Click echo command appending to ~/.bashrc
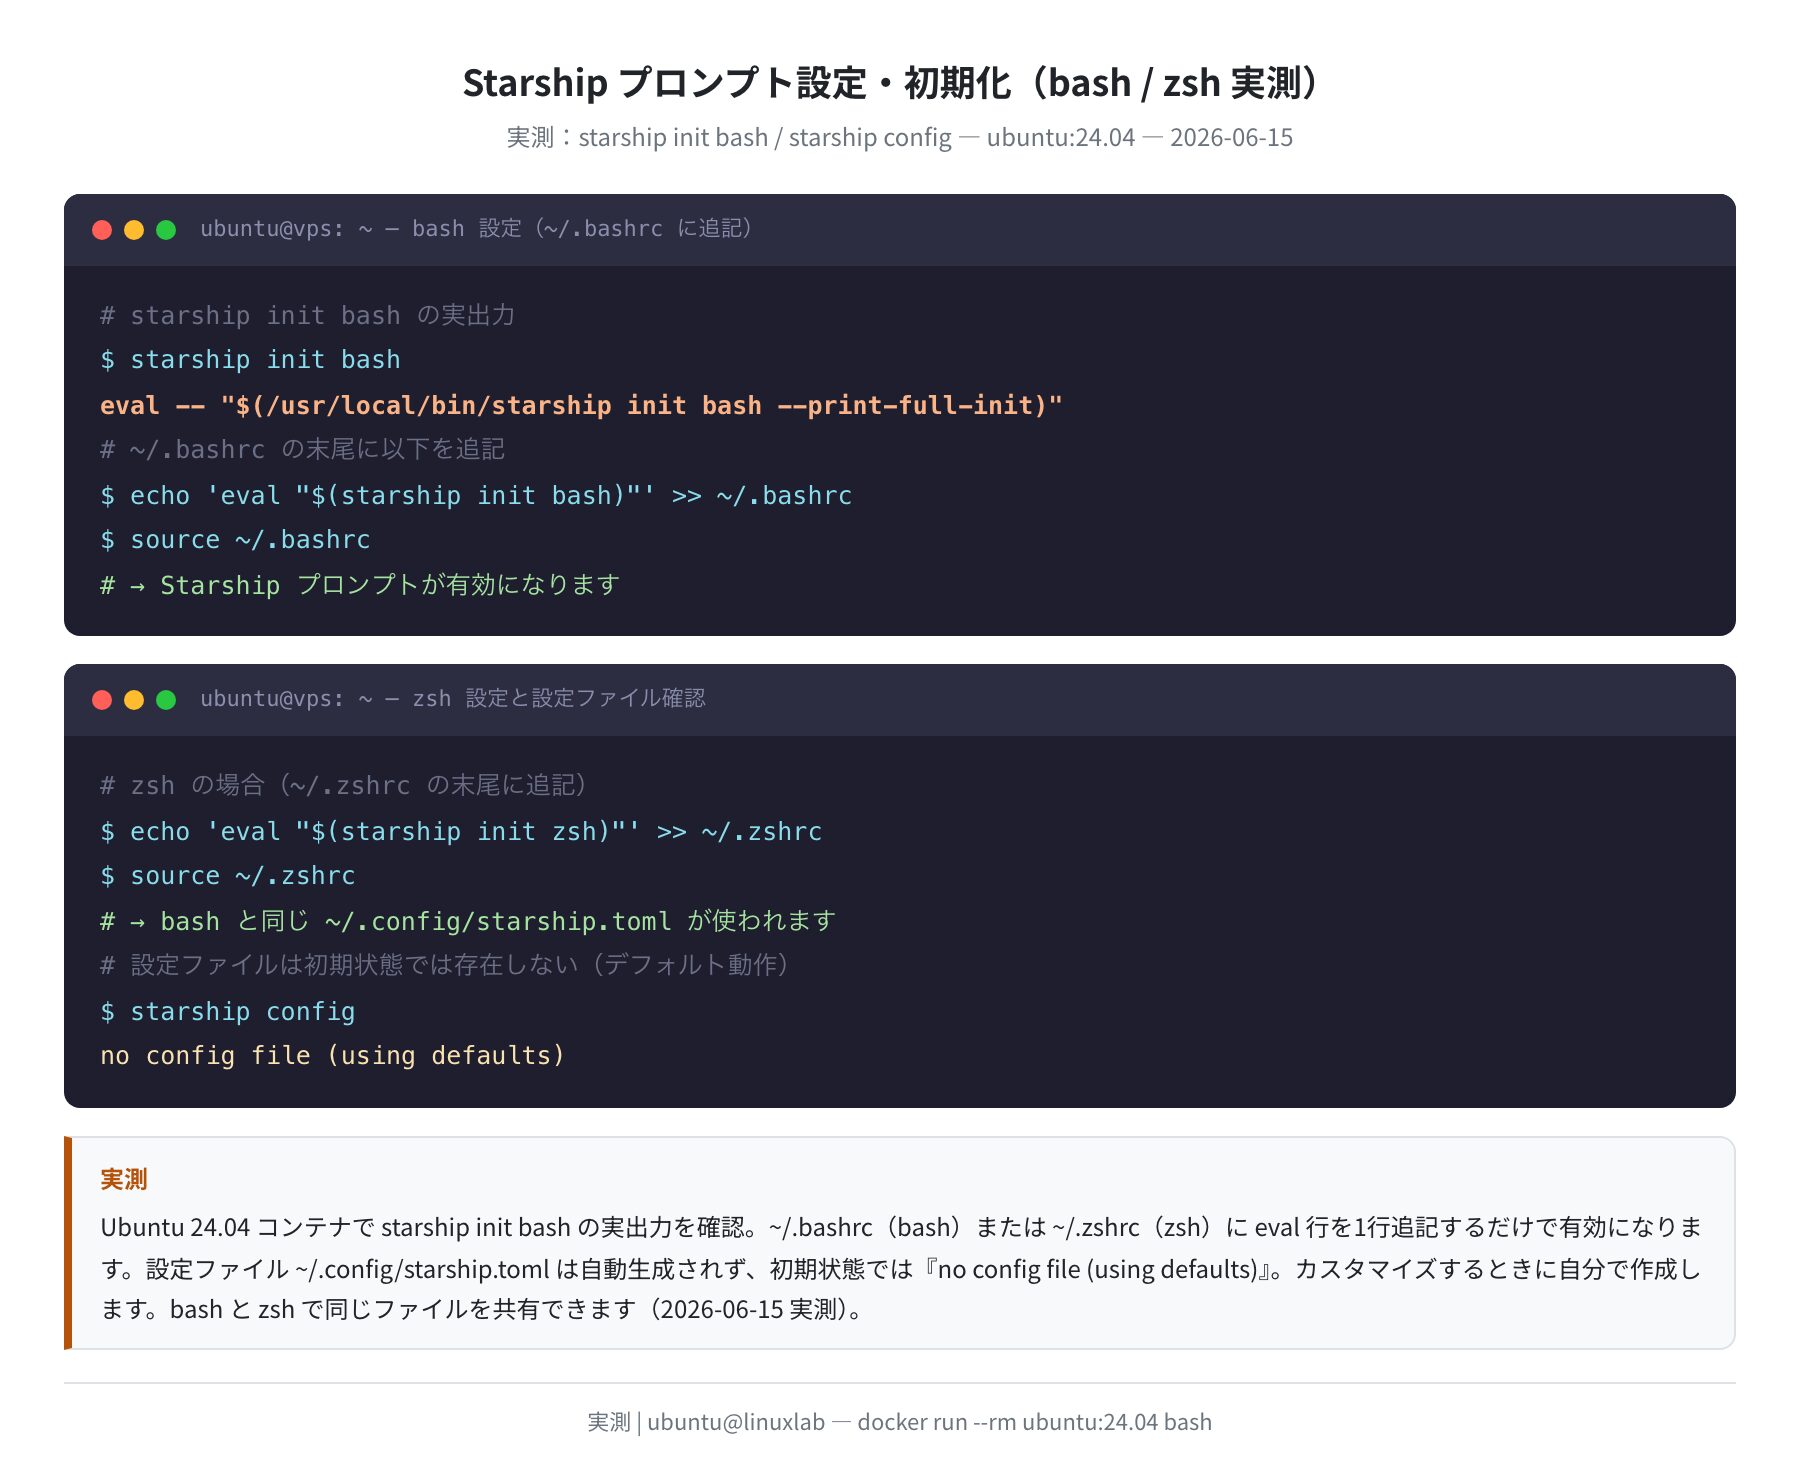This screenshot has width=1800, height=1478. click(476, 495)
